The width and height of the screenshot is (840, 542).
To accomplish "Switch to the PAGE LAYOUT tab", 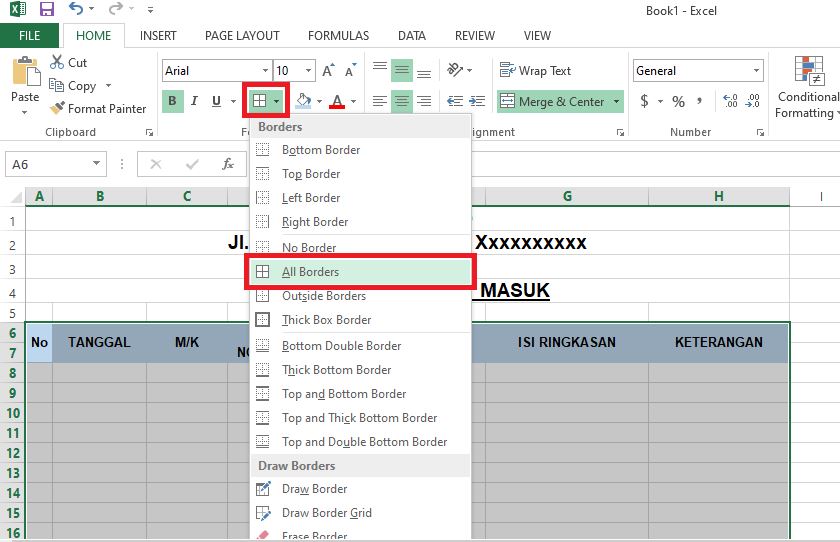I will [x=242, y=36].
